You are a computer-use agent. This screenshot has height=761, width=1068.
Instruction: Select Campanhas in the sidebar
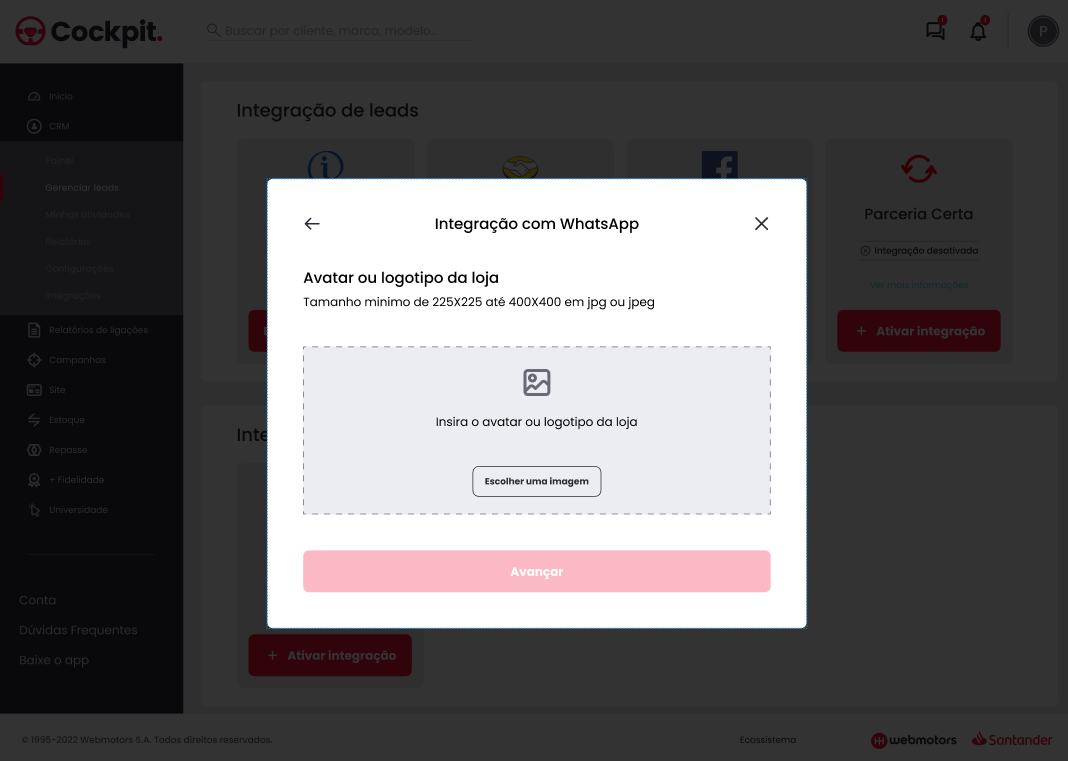coord(77,360)
